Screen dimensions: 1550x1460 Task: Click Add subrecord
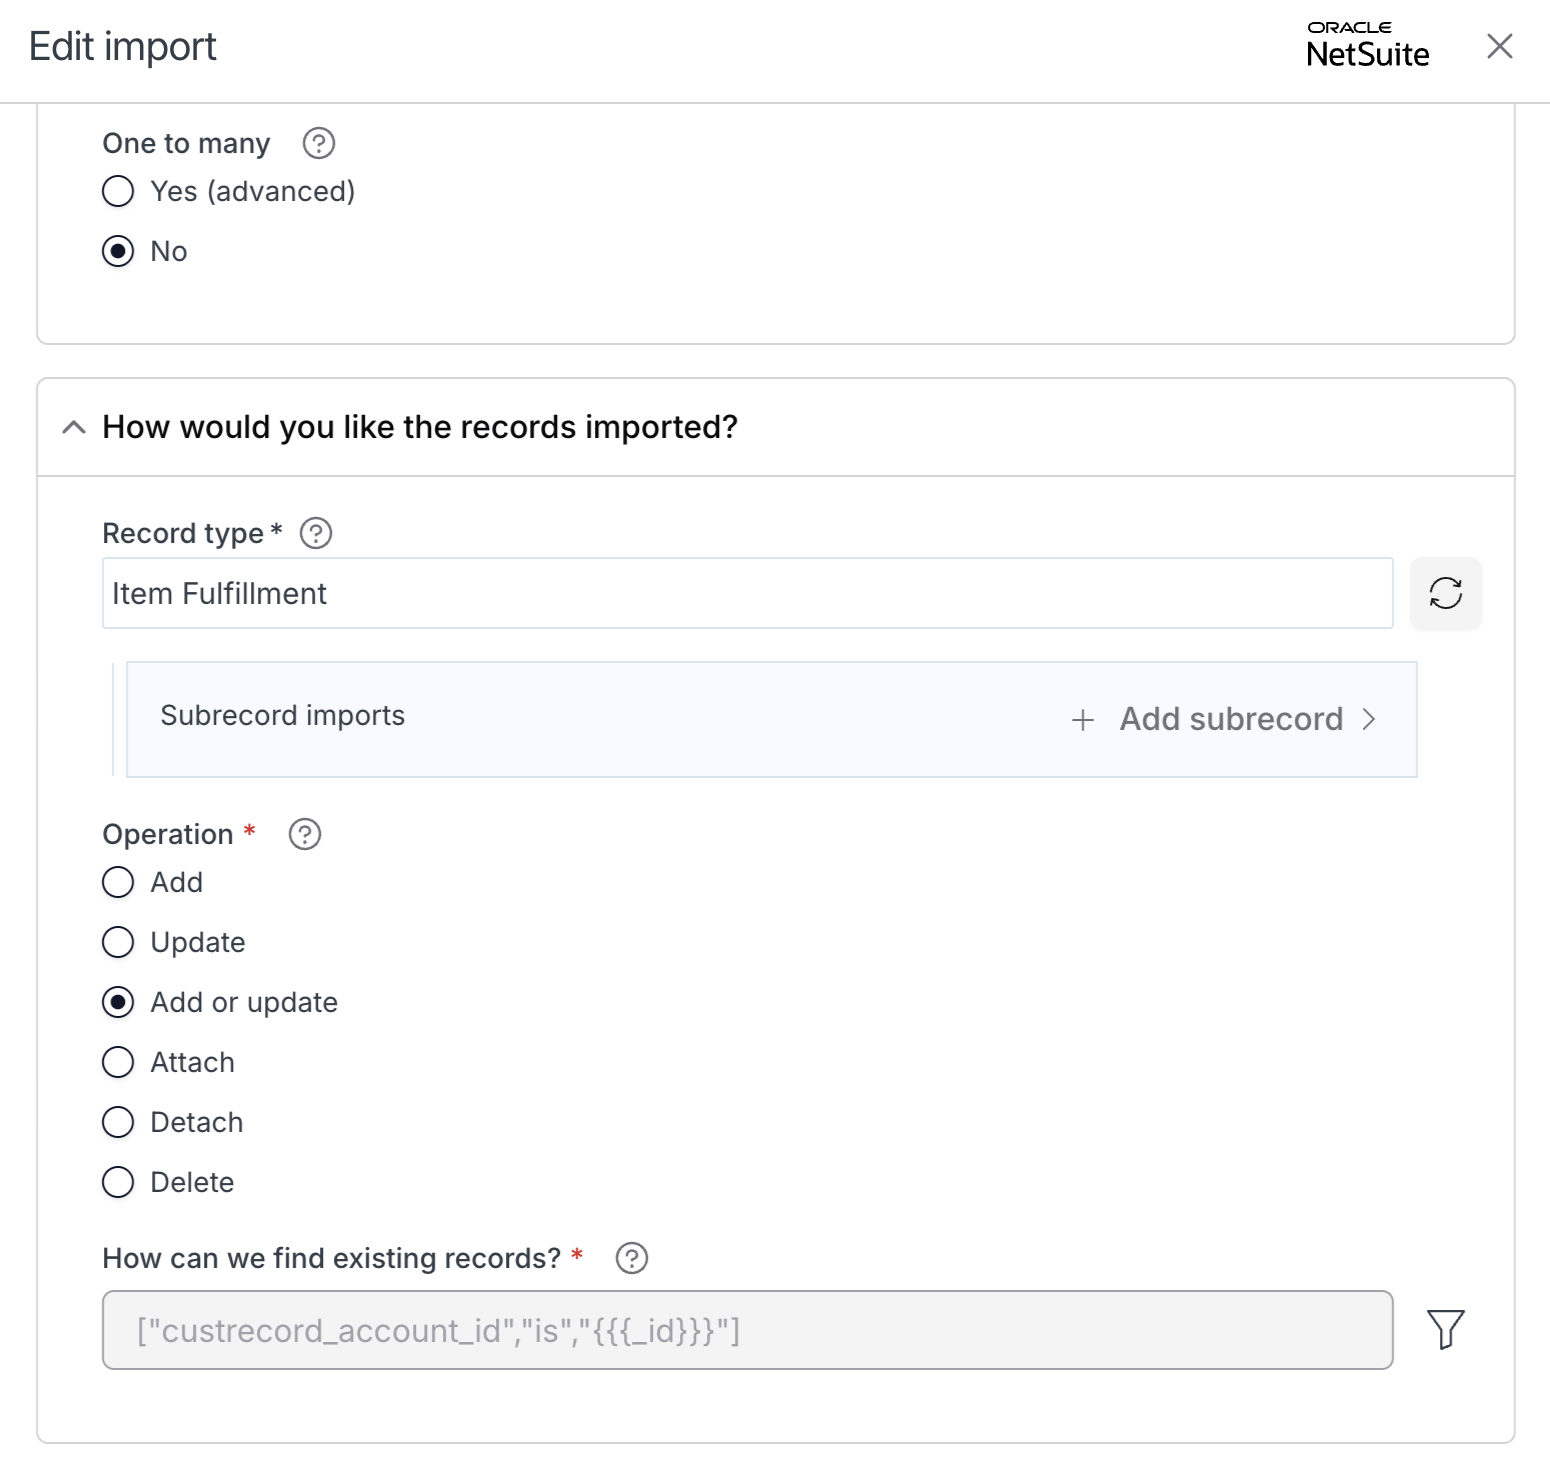tap(1231, 719)
